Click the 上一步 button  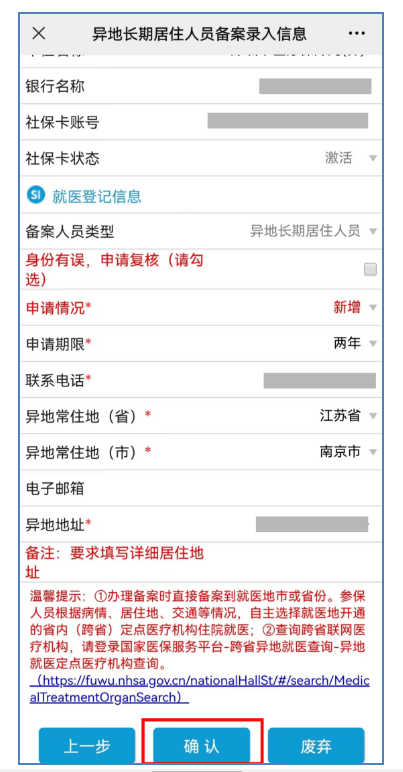coord(87,746)
